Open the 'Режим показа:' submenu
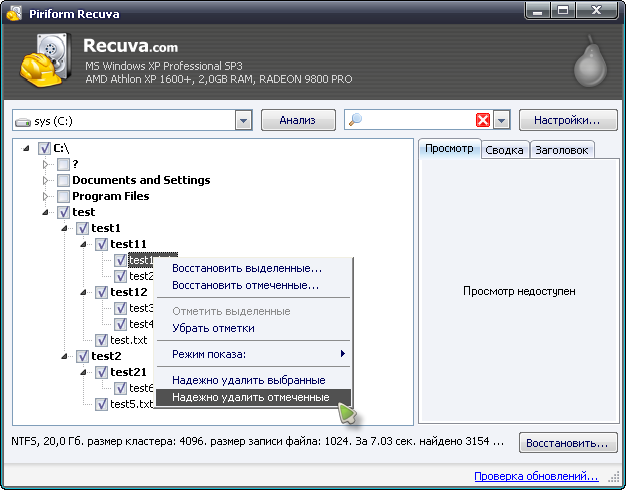626x490 pixels. point(254,354)
